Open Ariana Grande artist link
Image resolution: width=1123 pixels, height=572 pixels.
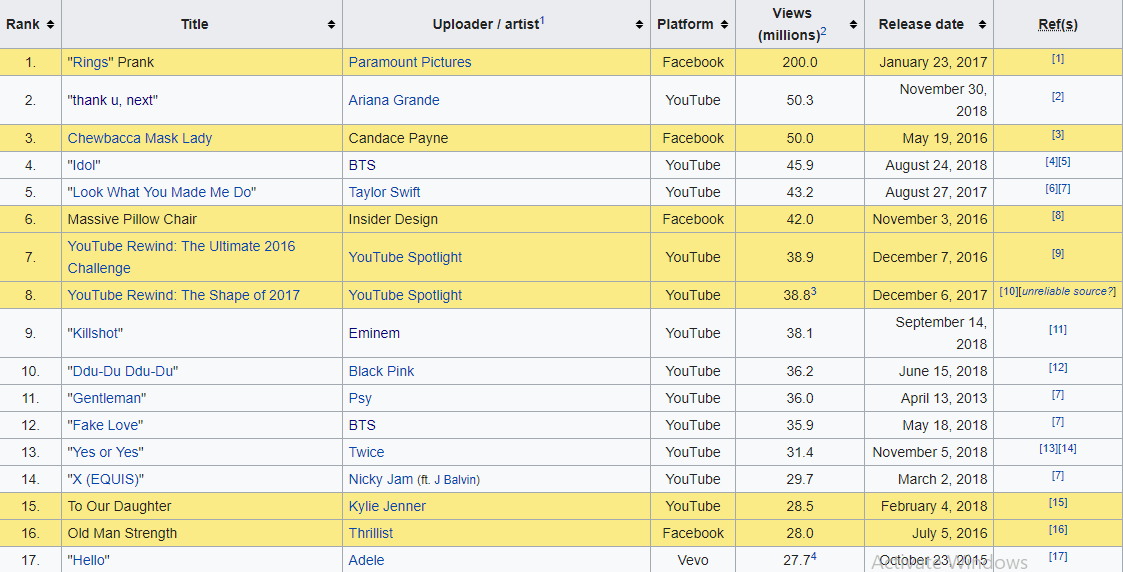click(394, 100)
